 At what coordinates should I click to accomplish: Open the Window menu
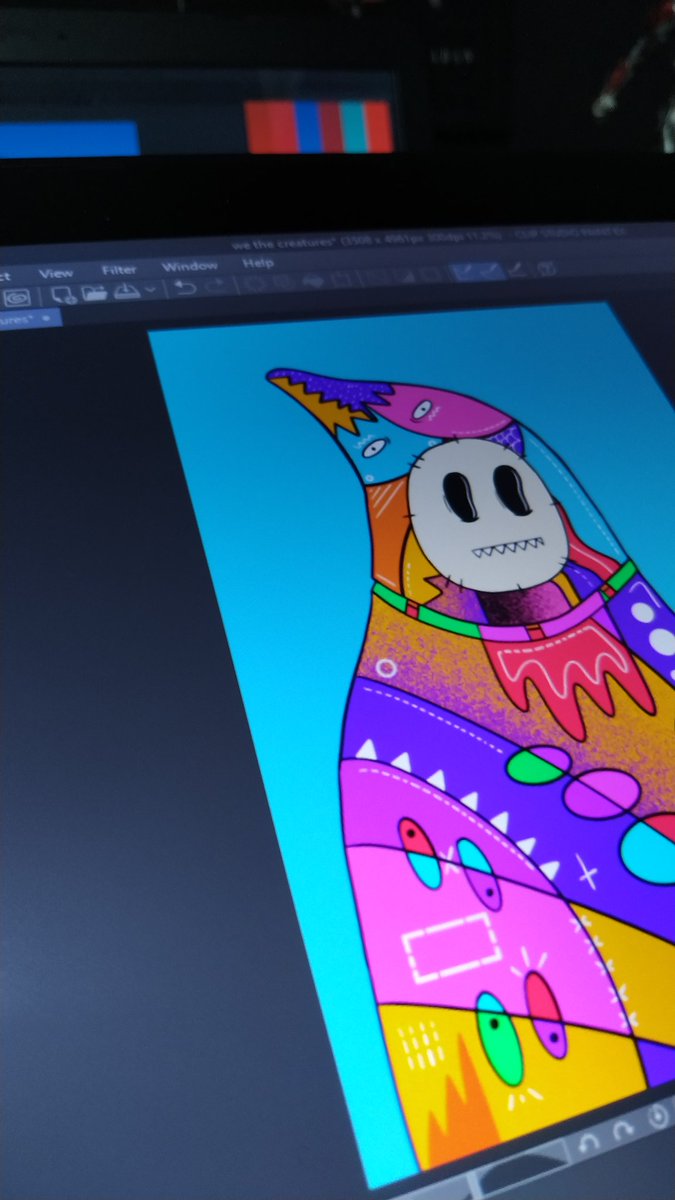click(x=189, y=267)
